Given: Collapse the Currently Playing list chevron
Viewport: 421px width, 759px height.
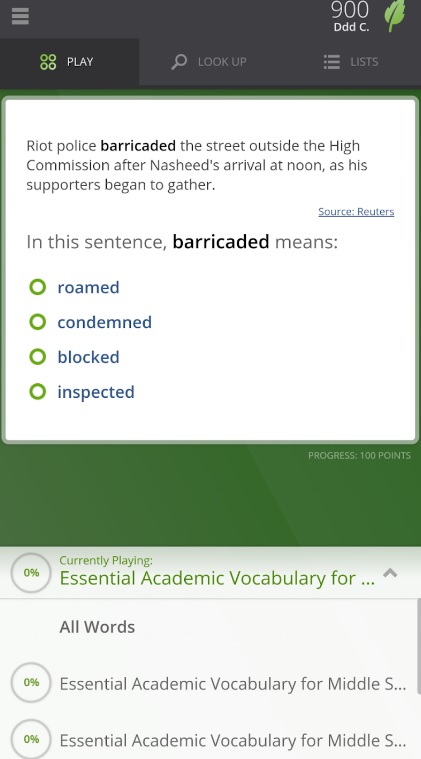Looking at the screenshot, I should pos(390,574).
